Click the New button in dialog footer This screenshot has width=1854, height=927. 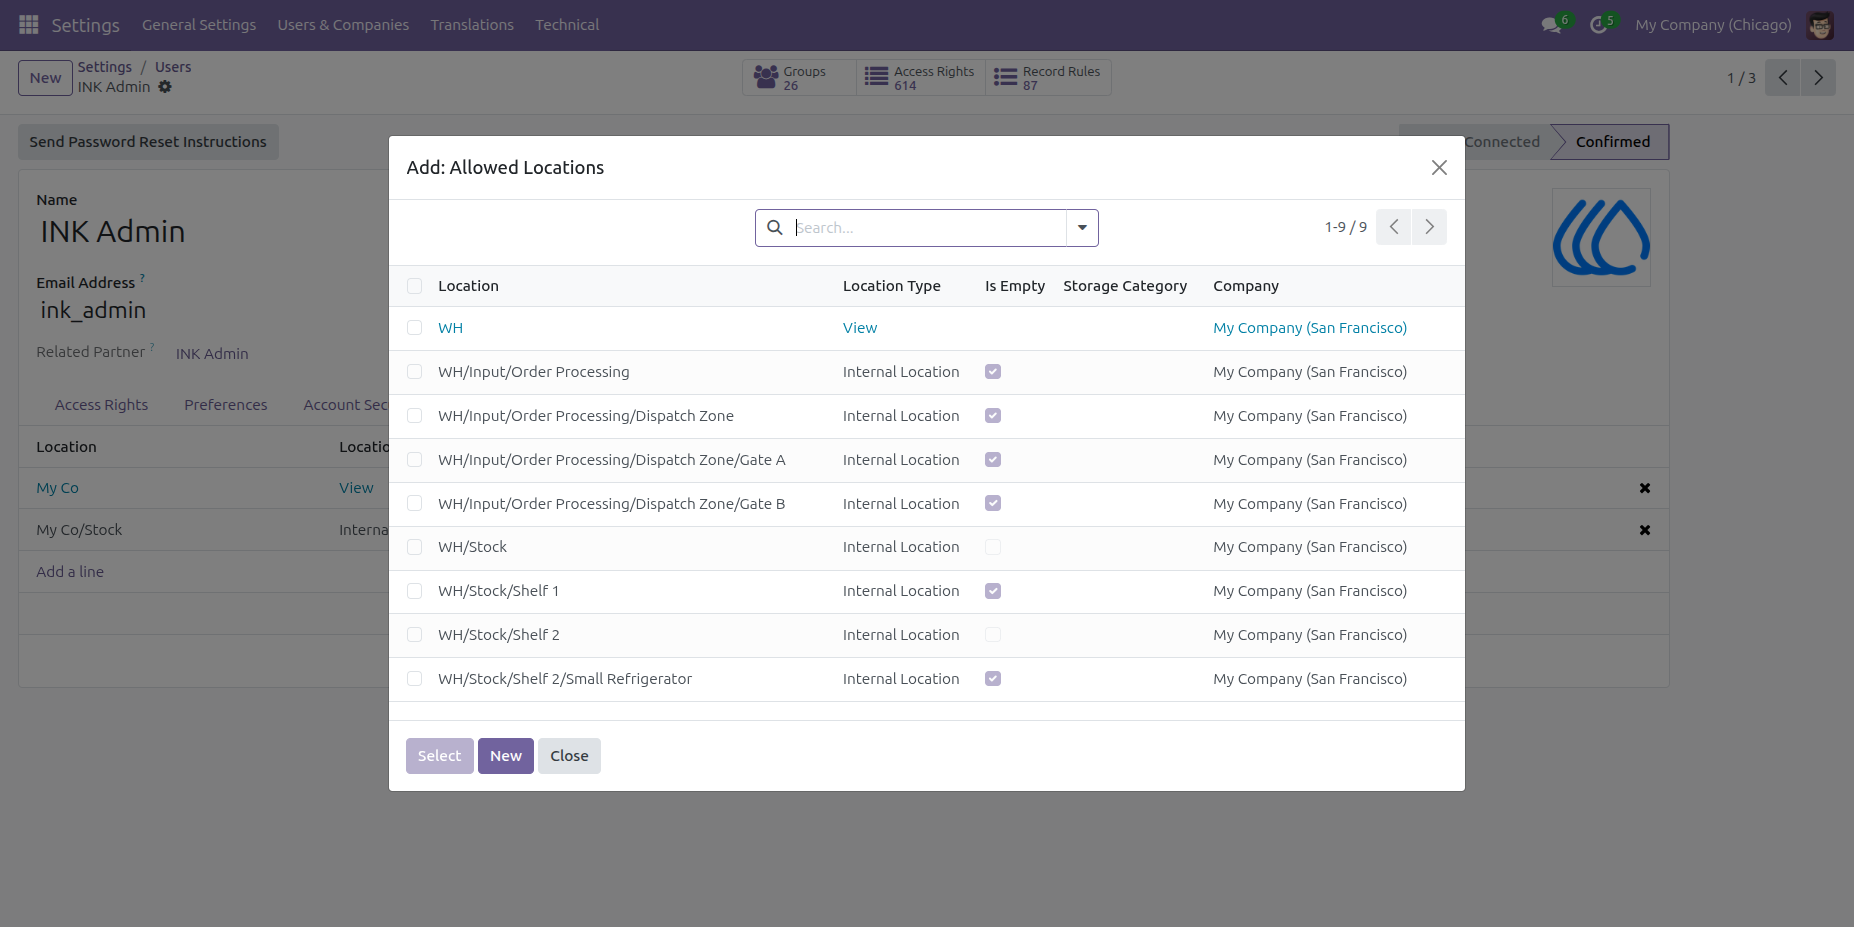pos(506,756)
